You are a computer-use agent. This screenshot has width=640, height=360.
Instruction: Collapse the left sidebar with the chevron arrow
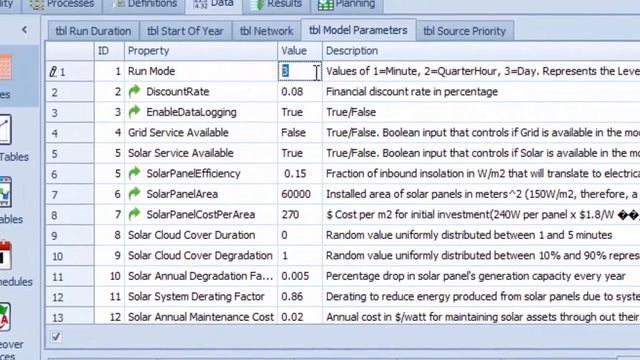pos(24,29)
